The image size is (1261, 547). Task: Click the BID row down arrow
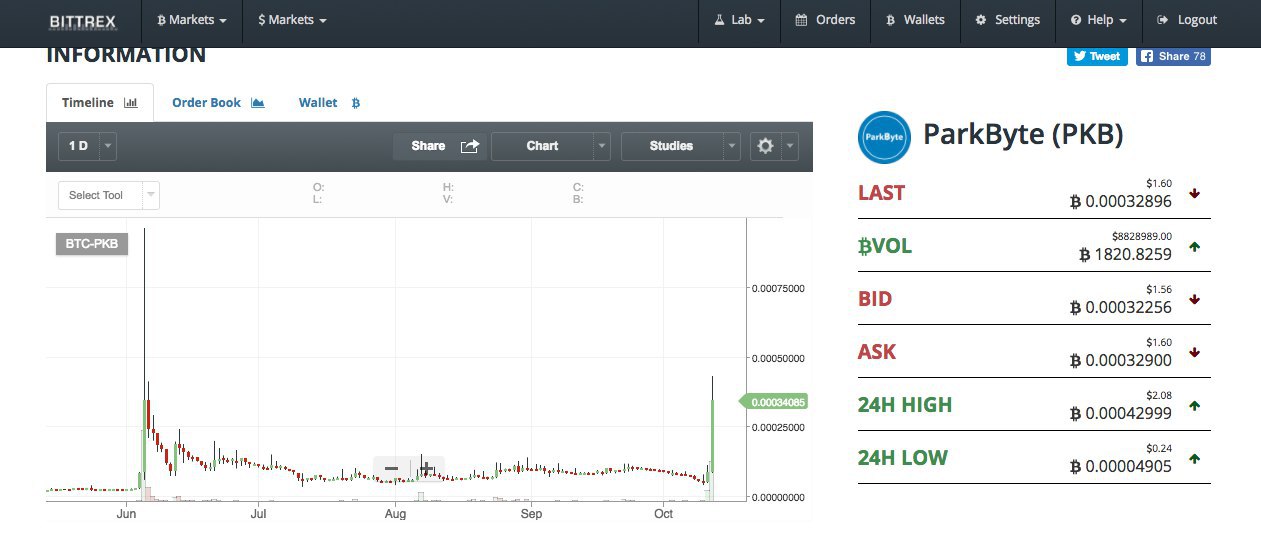(1194, 299)
